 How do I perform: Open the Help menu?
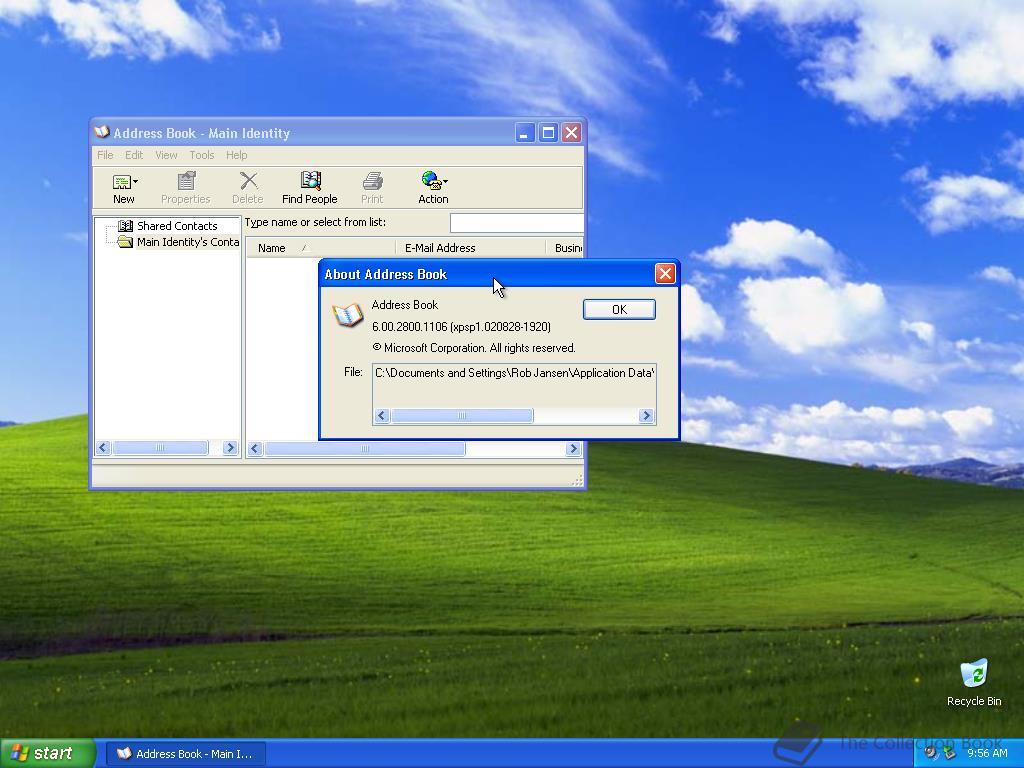coord(236,155)
